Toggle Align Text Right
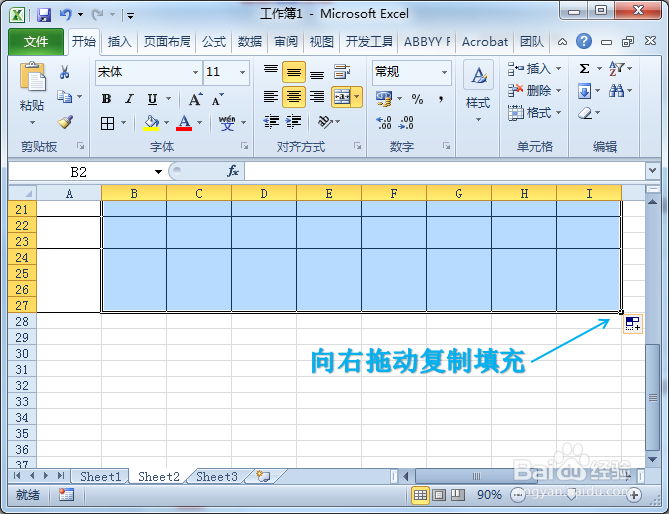The image size is (669, 514). point(317,97)
